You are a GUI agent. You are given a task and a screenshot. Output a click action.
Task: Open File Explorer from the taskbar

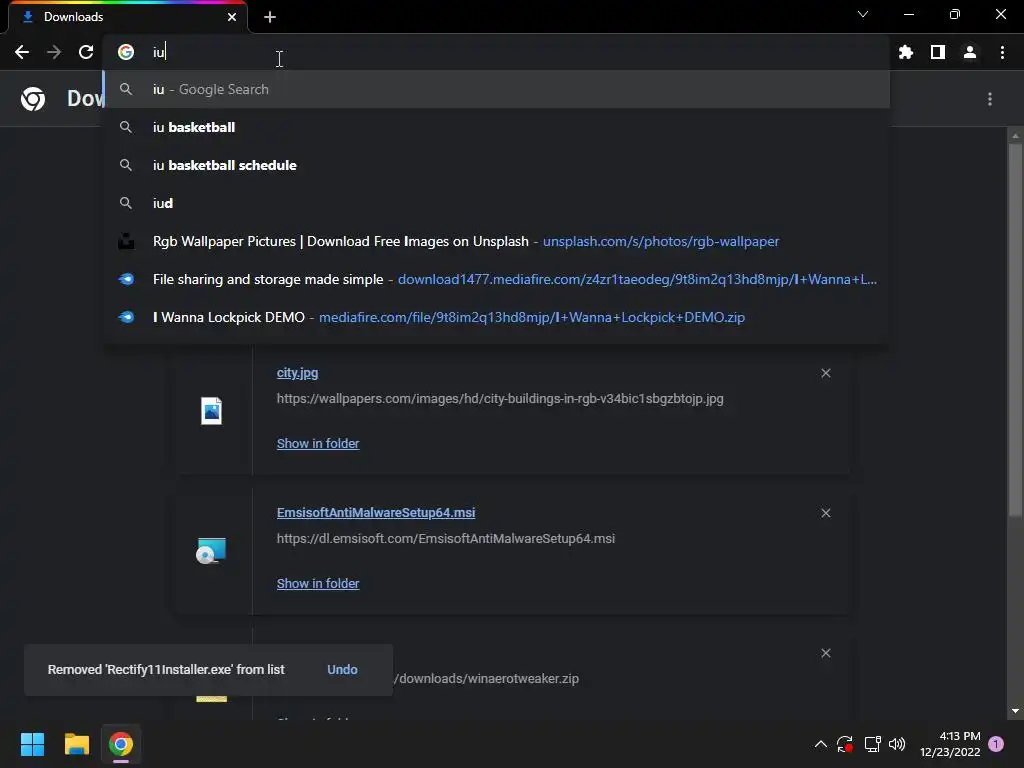tap(76, 744)
